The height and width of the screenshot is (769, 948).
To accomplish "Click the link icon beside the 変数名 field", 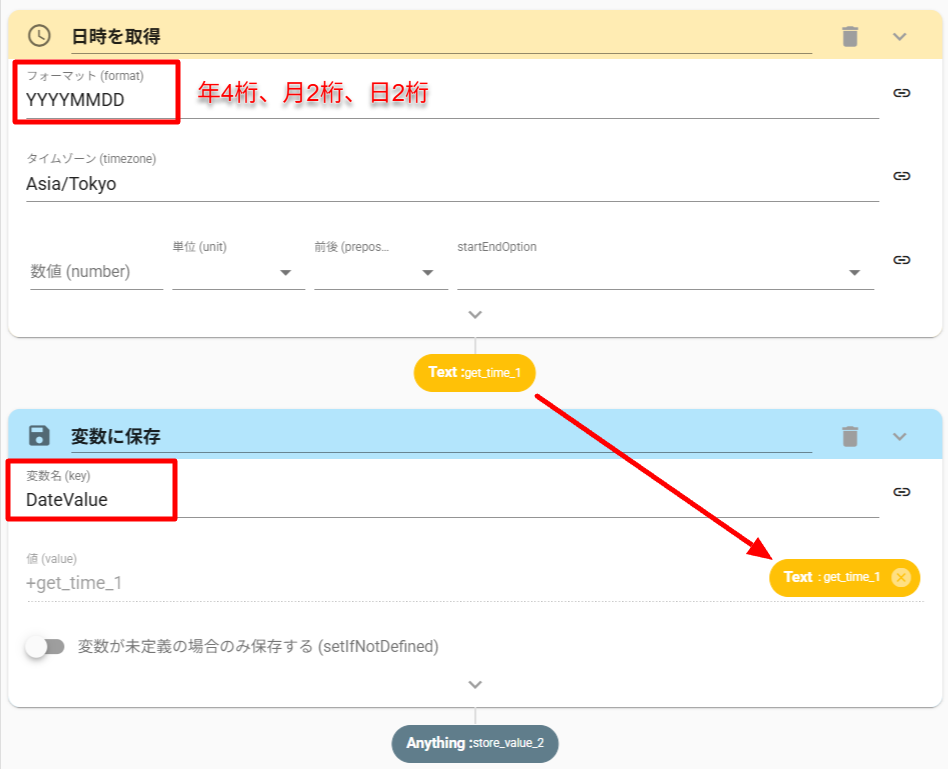I will [901, 491].
